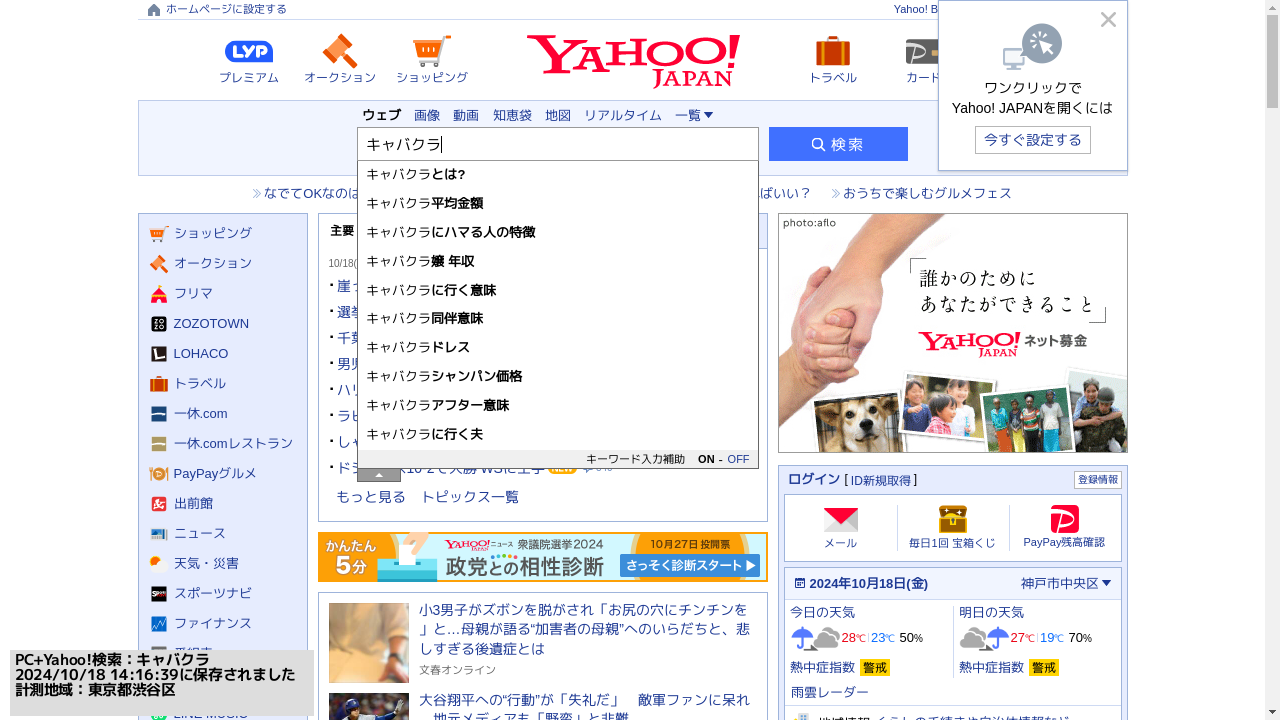Select suggestion キャバクラ同伴意味
The height and width of the screenshot is (720, 1280).
(x=558, y=318)
